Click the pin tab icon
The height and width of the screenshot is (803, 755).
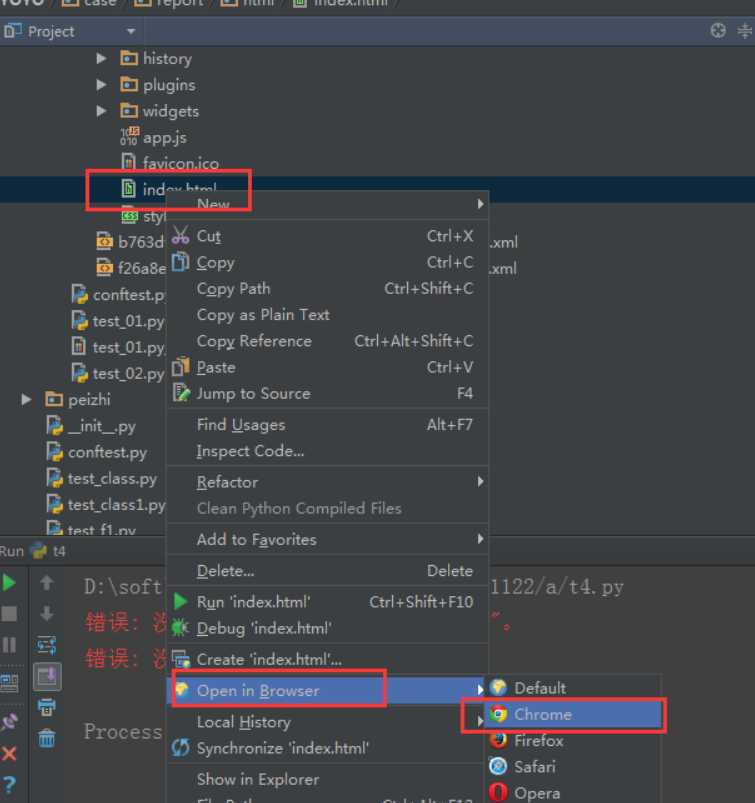[9, 722]
